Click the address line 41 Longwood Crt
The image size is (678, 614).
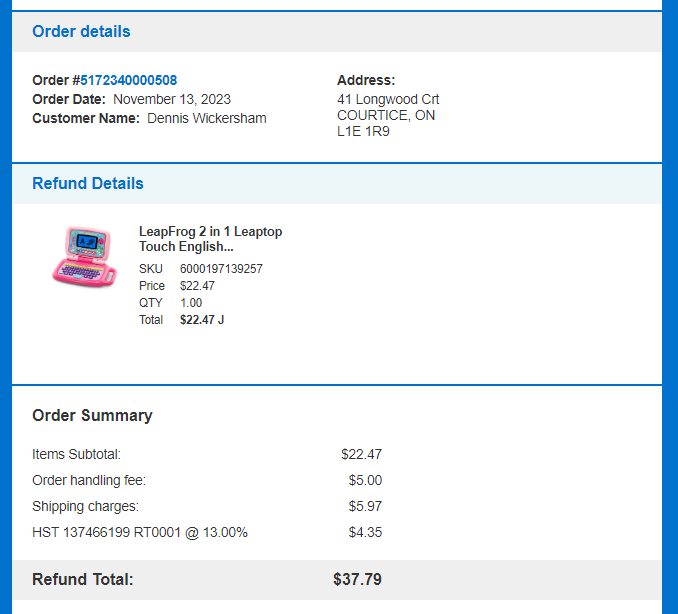388,99
